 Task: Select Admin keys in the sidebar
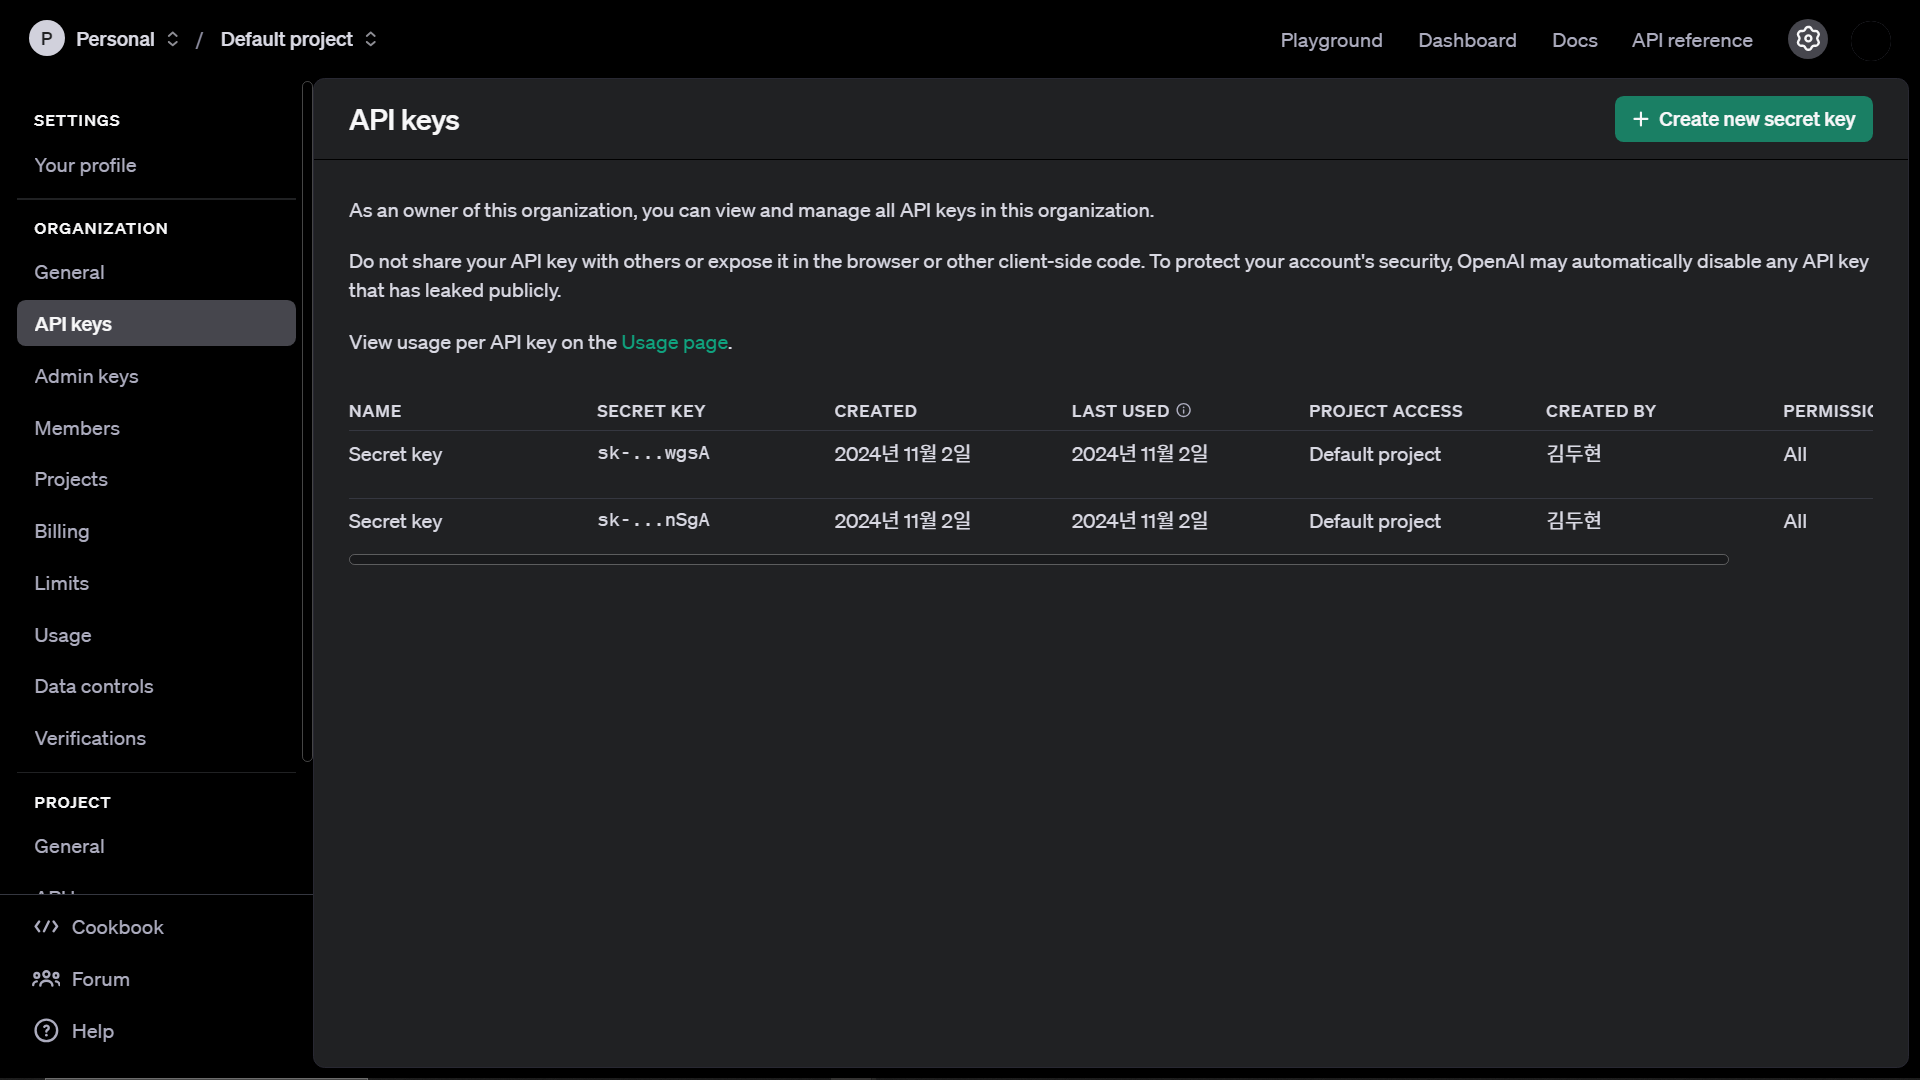tap(87, 376)
